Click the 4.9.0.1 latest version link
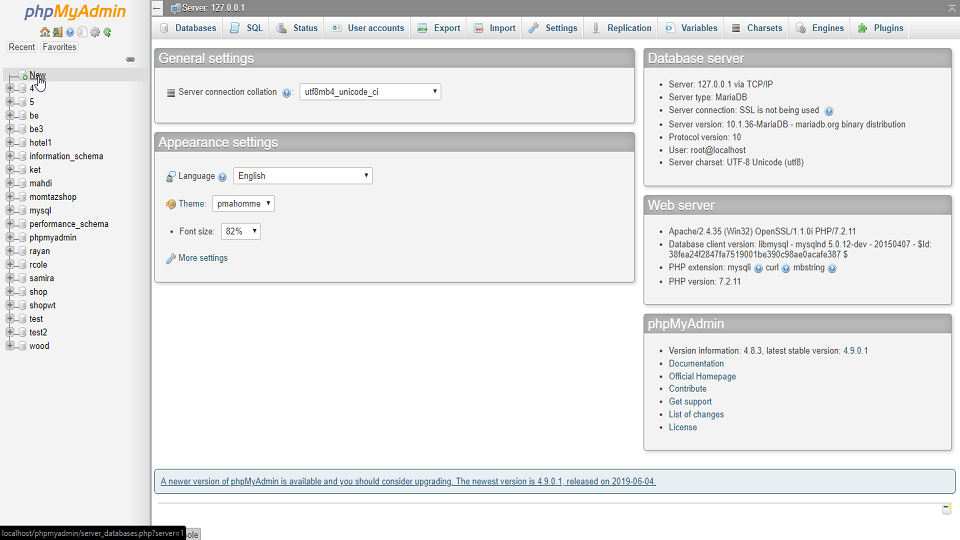960x540 pixels. 855,351
